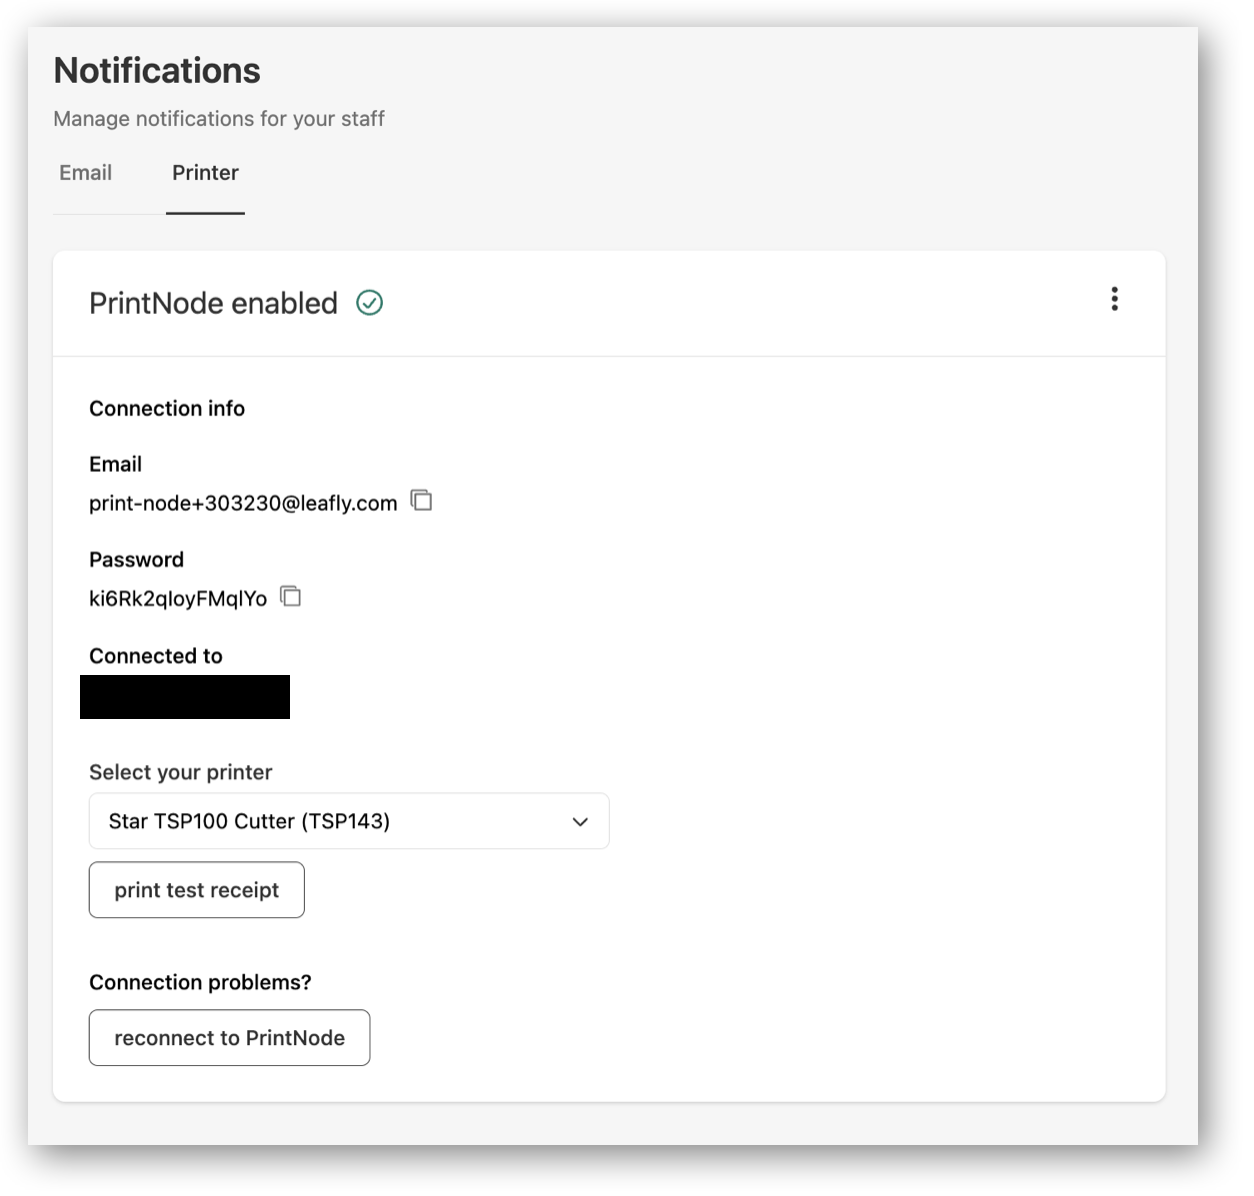Click the Select your printer label
The height and width of the screenshot is (1196, 1254).
(x=181, y=772)
